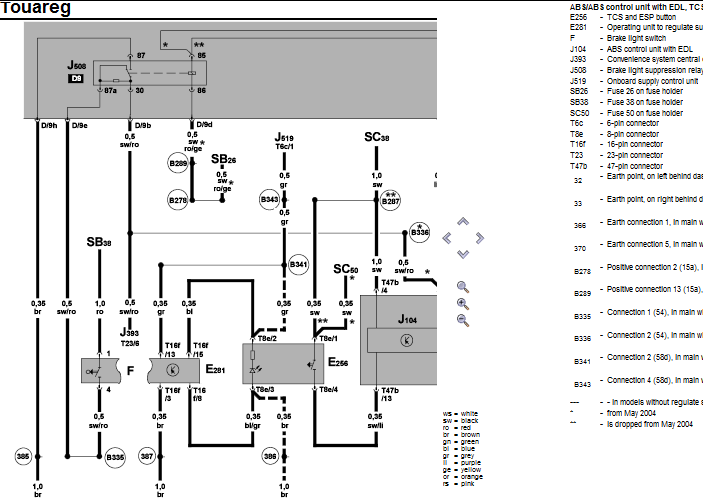Click the 387 earth point circle
703x499 pixels.
click(x=147, y=456)
